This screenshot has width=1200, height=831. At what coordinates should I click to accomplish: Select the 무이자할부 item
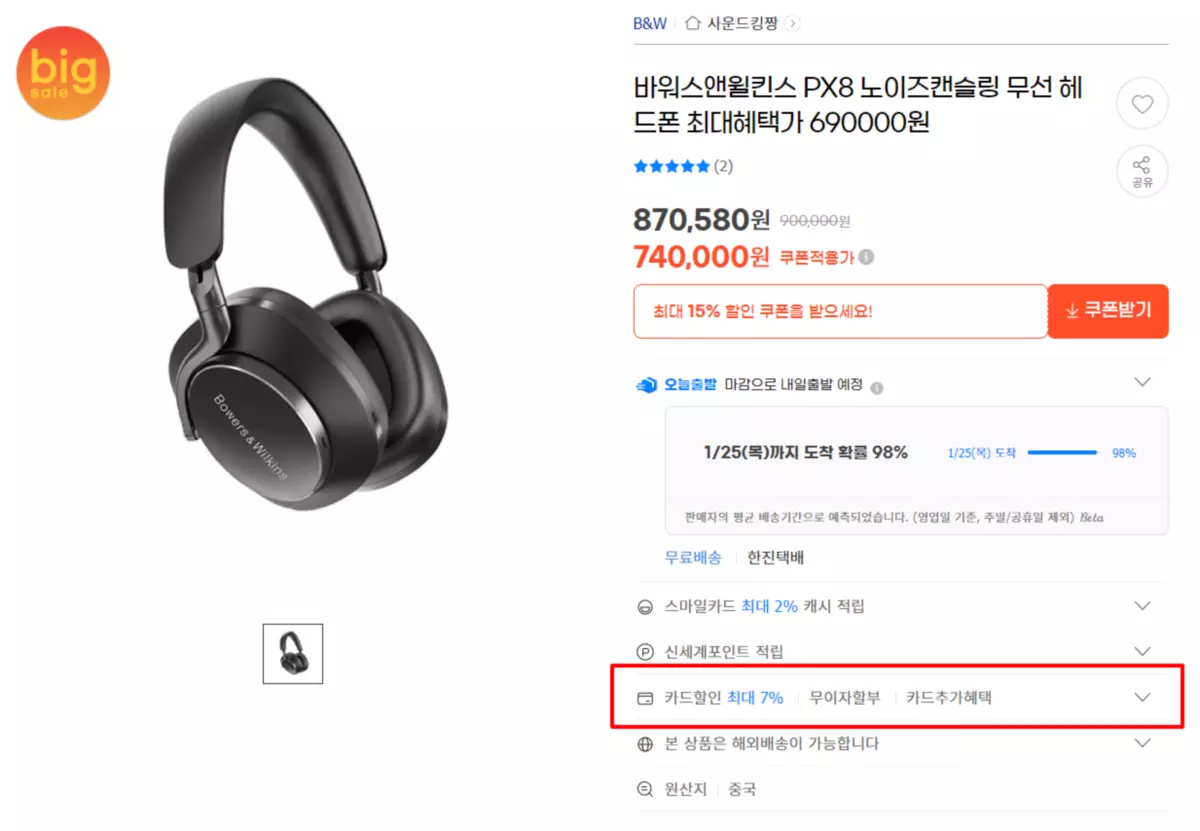click(x=845, y=698)
